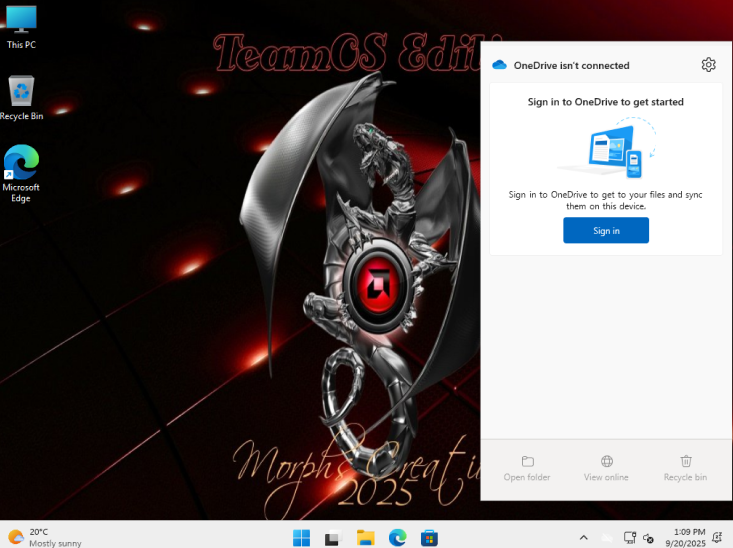
Task: Open network status tray icon
Action: point(630,538)
